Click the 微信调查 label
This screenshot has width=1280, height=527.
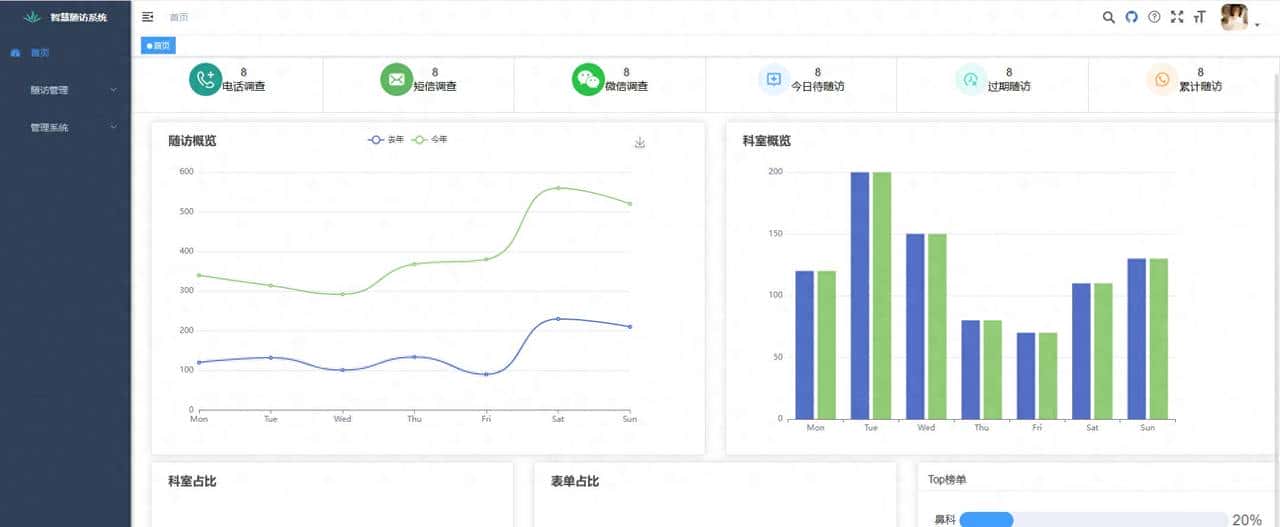point(627,87)
